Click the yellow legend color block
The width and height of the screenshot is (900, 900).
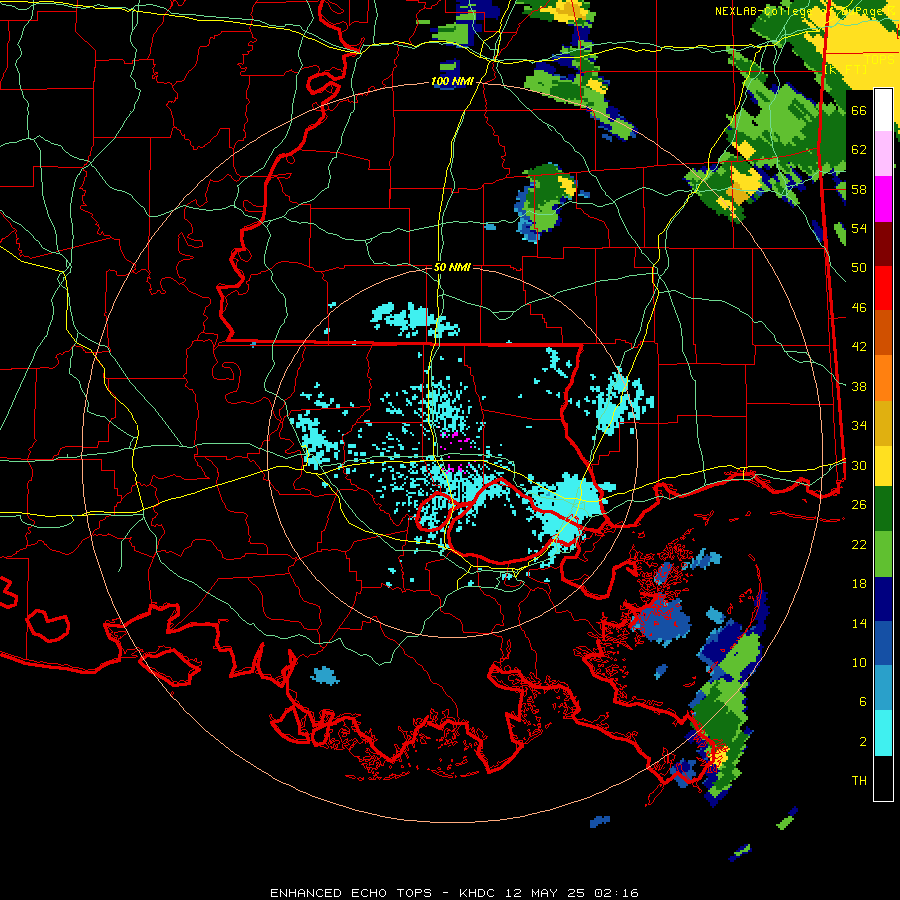pyautogui.click(x=883, y=467)
